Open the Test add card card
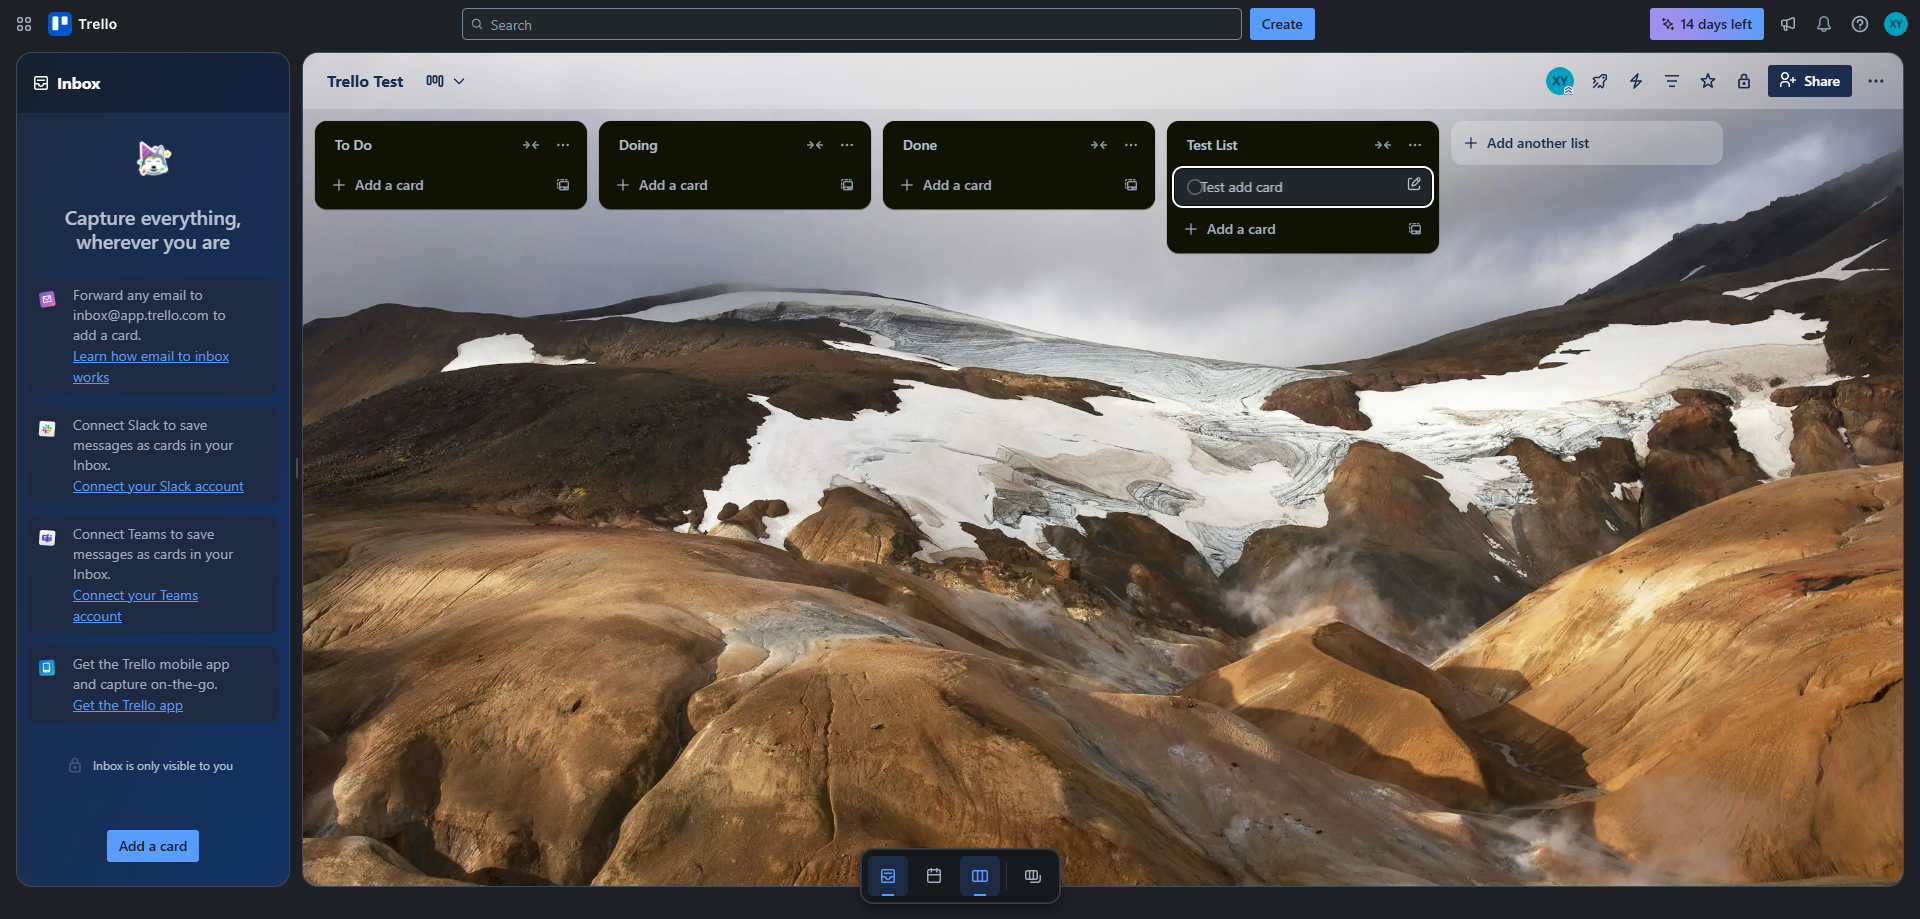The image size is (1920, 919). [1303, 187]
